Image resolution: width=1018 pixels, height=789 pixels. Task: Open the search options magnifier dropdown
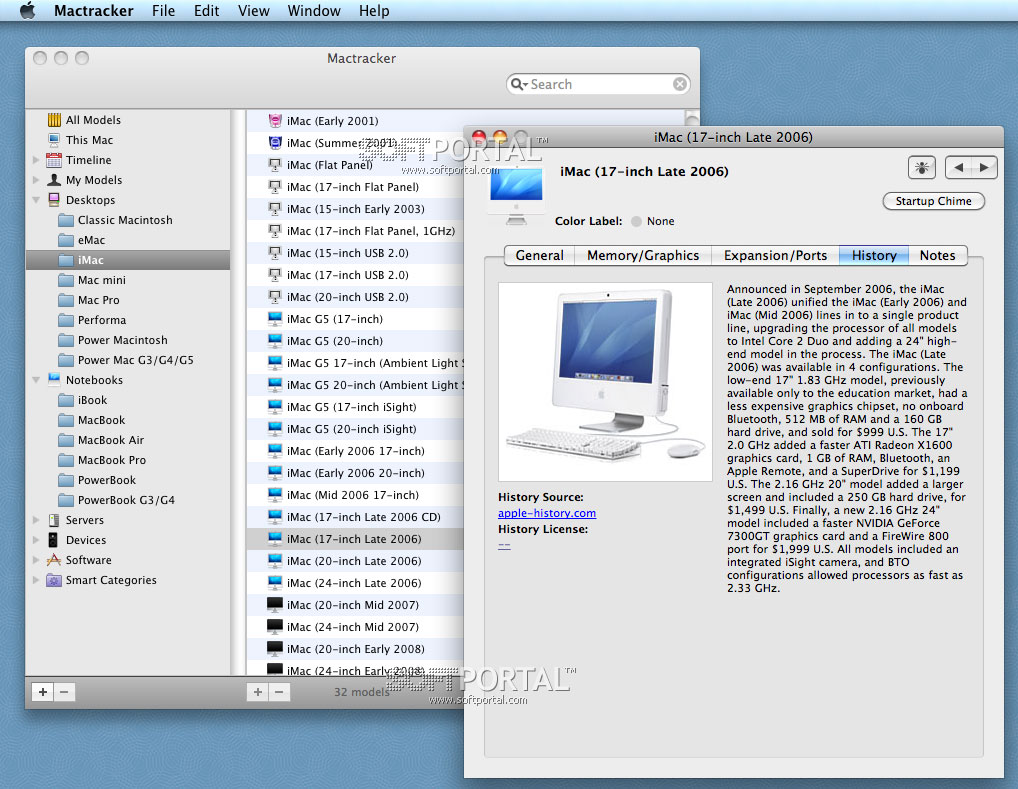519,84
